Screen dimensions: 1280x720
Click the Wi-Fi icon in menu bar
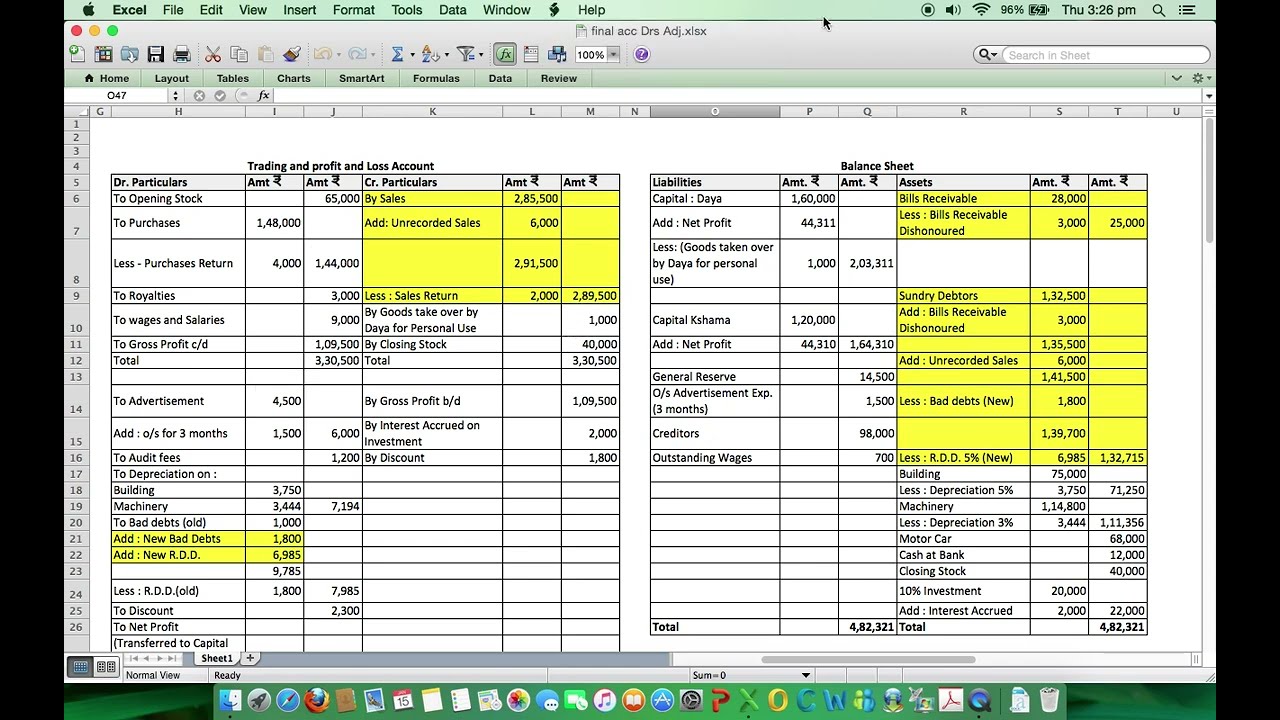point(981,10)
